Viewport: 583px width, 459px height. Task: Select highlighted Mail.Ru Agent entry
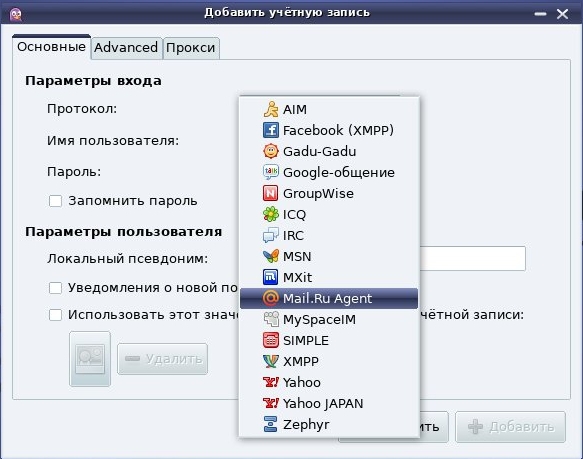coord(329,298)
